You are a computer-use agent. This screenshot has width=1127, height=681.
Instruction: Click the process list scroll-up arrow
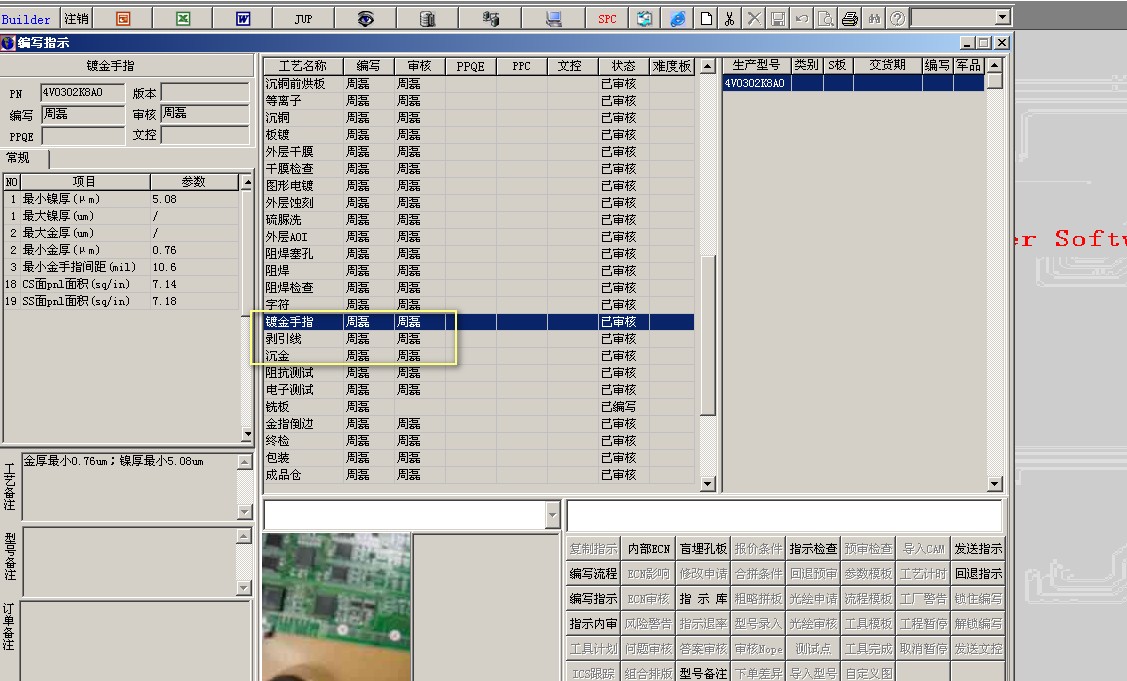(x=708, y=66)
